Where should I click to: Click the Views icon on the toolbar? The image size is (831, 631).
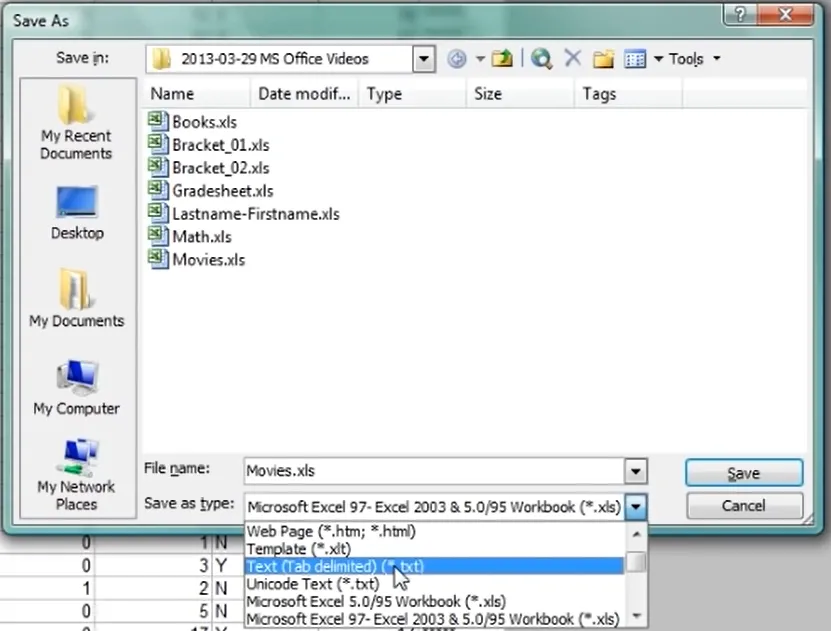tap(634, 58)
